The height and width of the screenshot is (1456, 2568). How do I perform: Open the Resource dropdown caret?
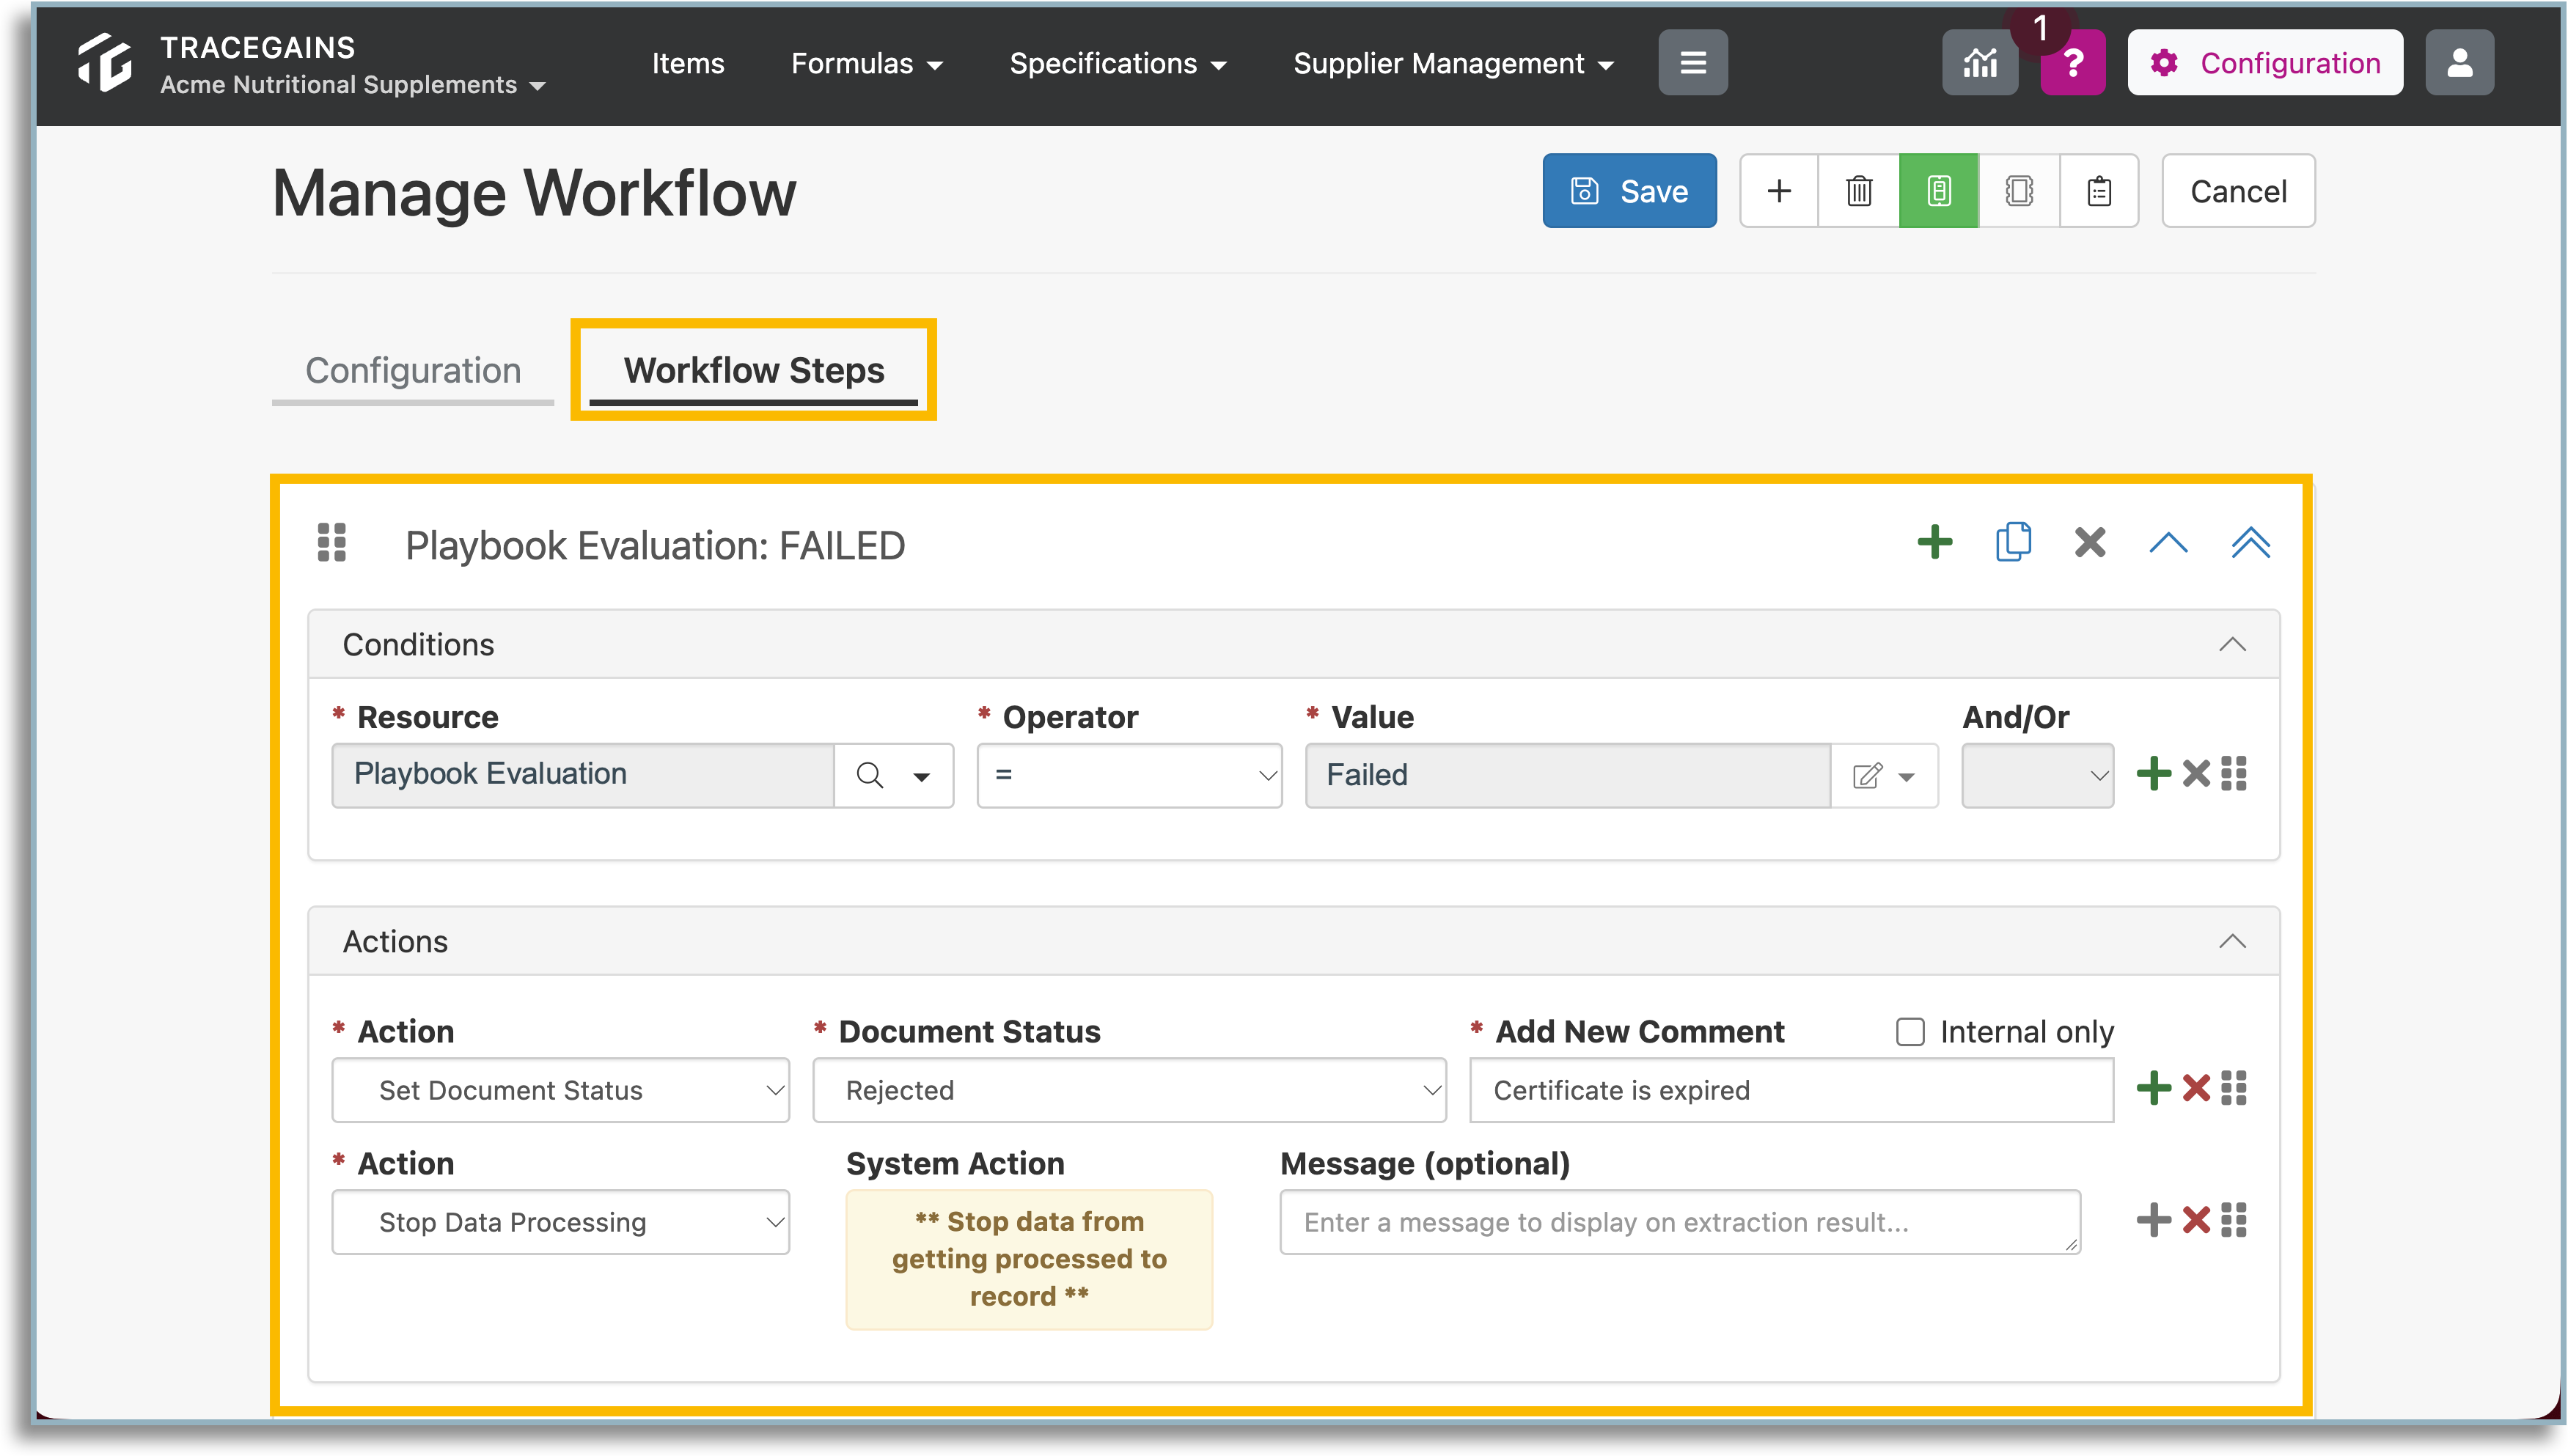922,776
